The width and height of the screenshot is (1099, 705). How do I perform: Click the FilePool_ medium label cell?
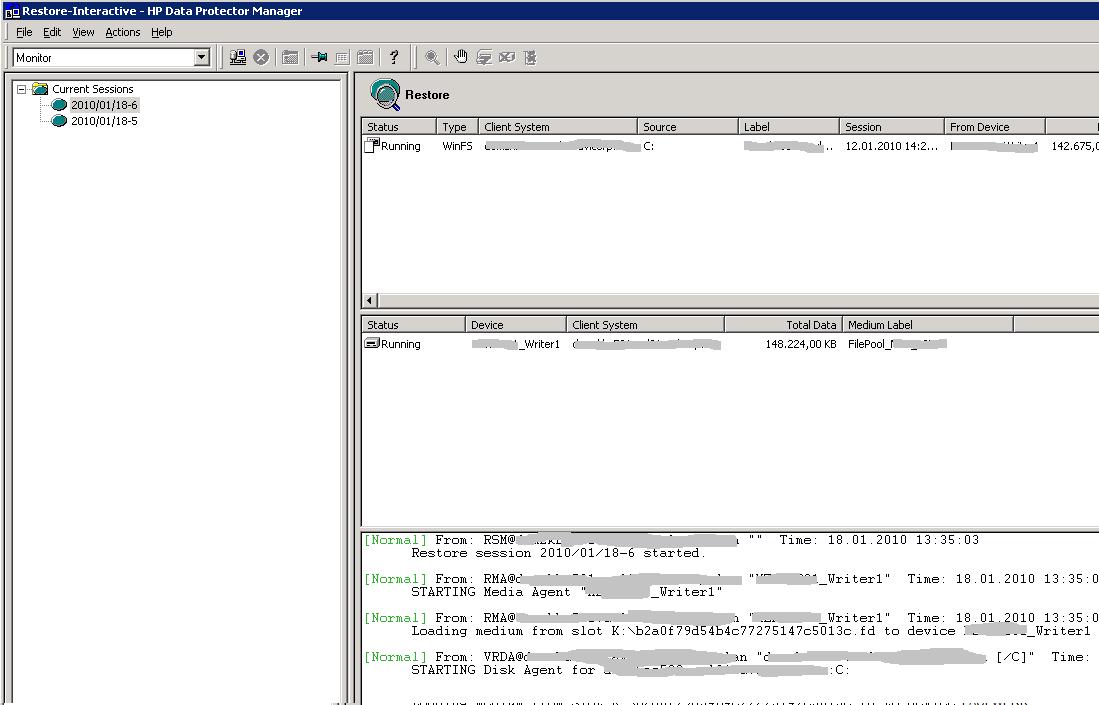pyautogui.click(x=897, y=344)
